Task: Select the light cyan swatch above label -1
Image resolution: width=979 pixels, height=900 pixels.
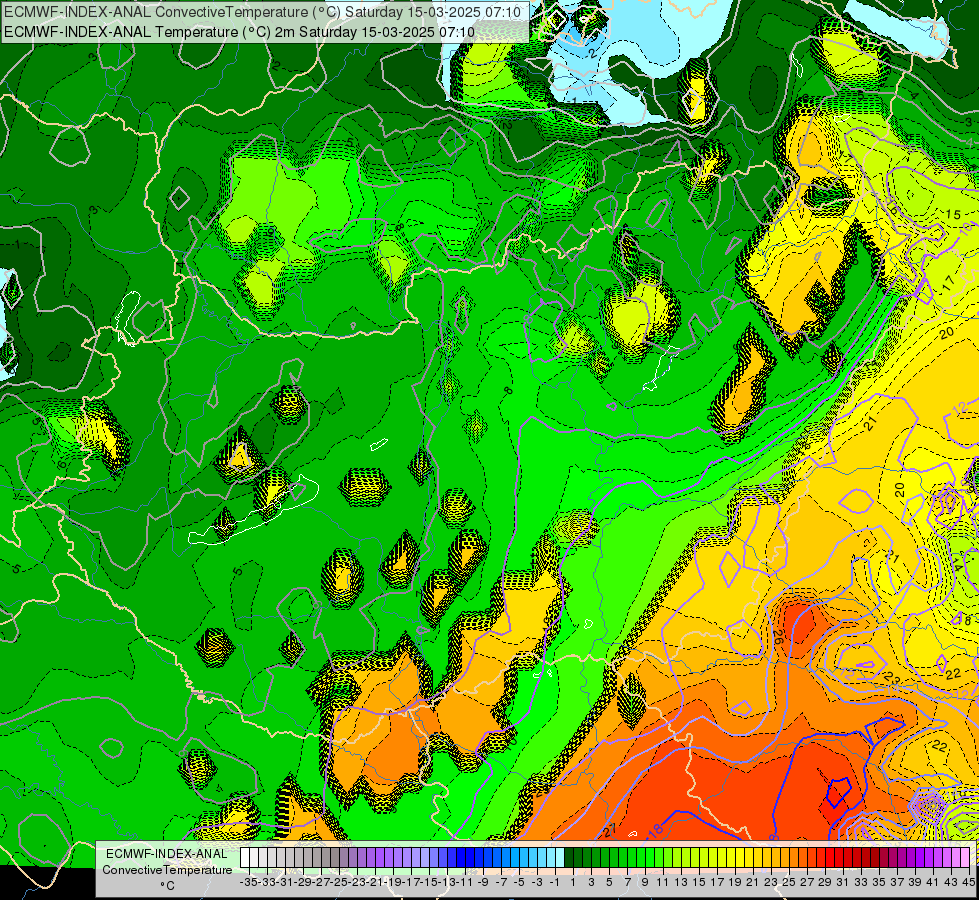Action: tap(560, 857)
